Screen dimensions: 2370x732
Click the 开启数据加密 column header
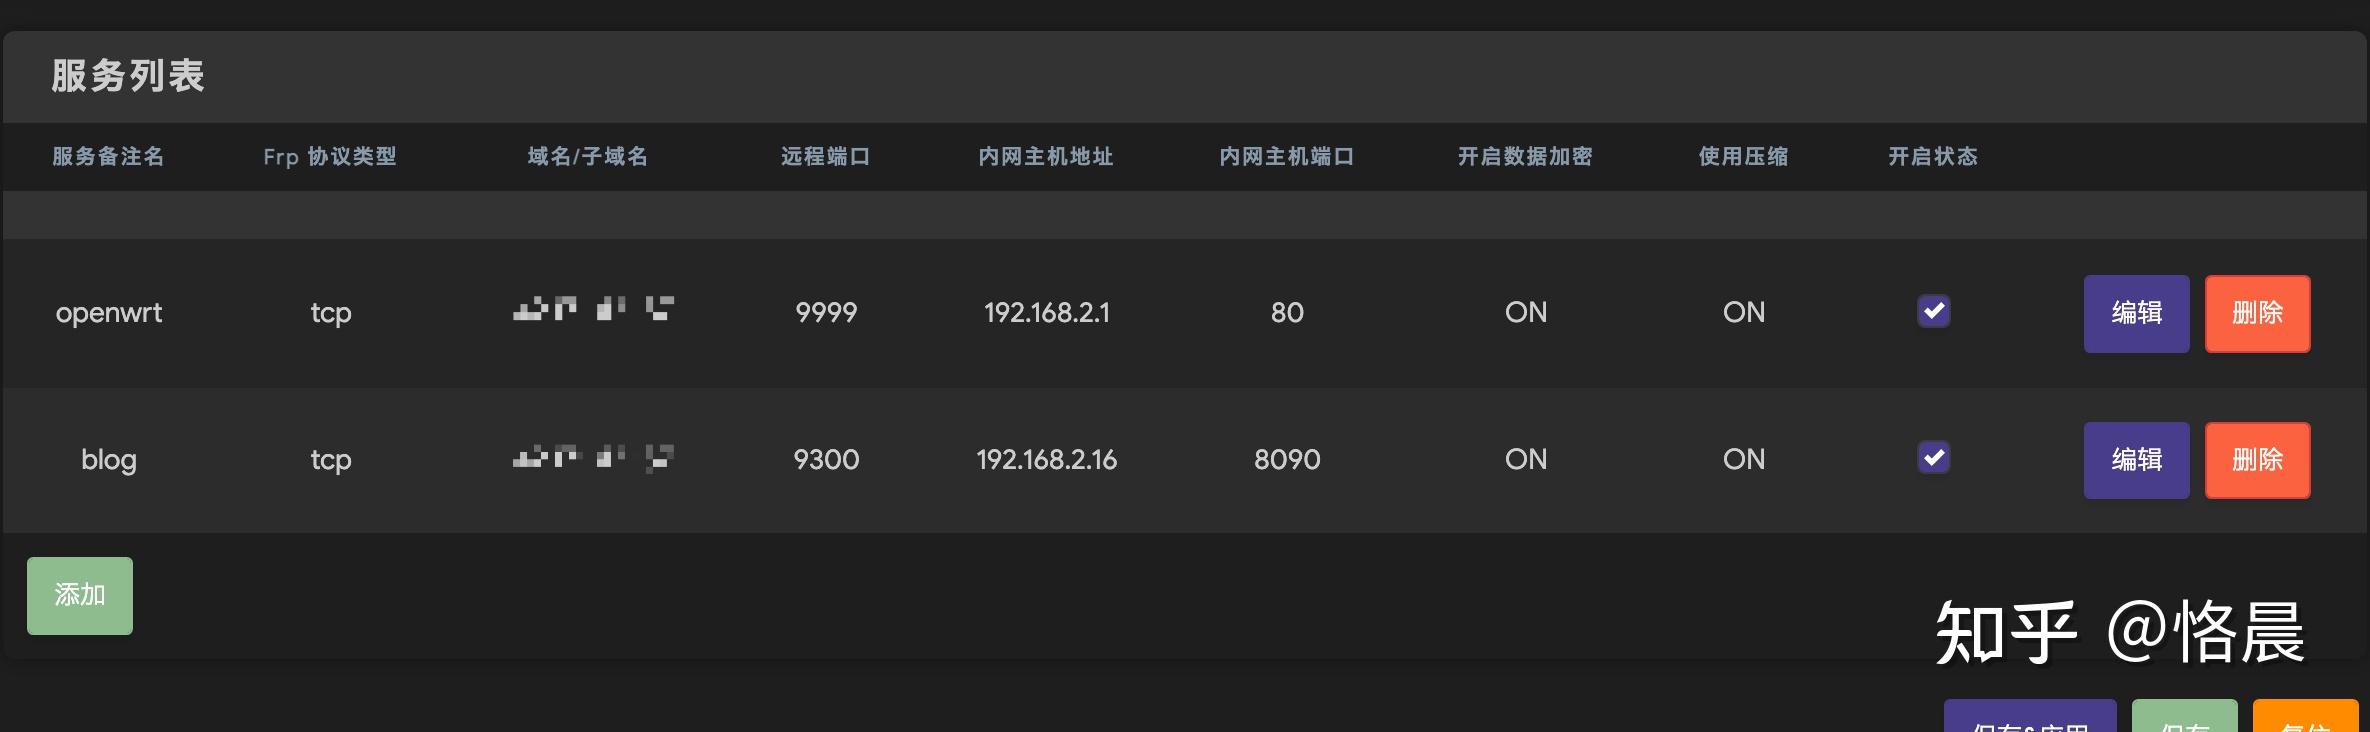1524,157
